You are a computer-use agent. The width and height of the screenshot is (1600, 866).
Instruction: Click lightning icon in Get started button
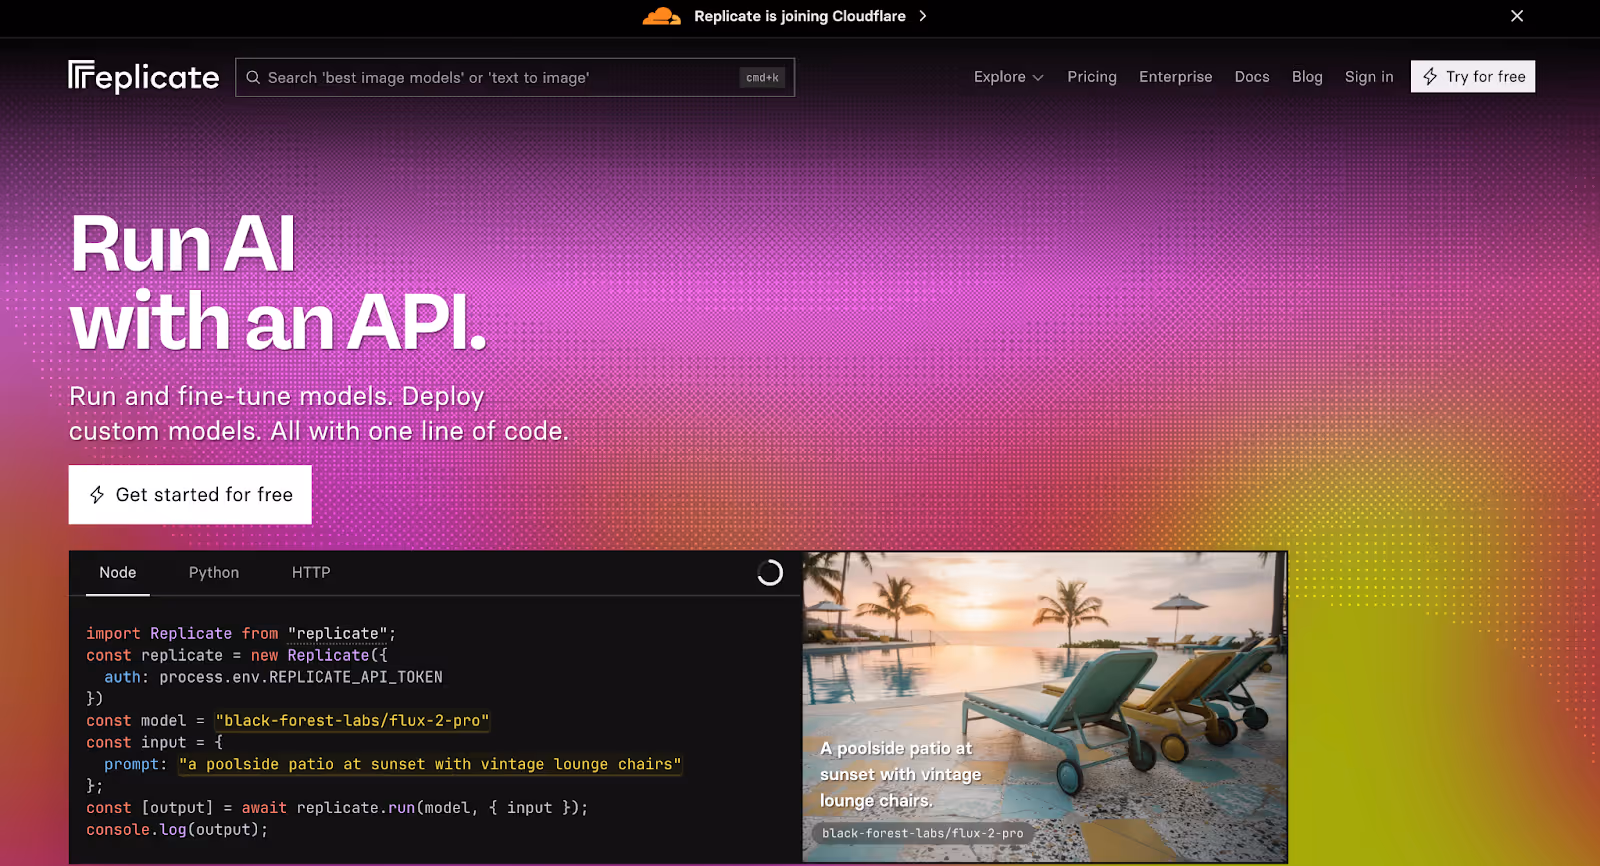[x=97, y=494]
